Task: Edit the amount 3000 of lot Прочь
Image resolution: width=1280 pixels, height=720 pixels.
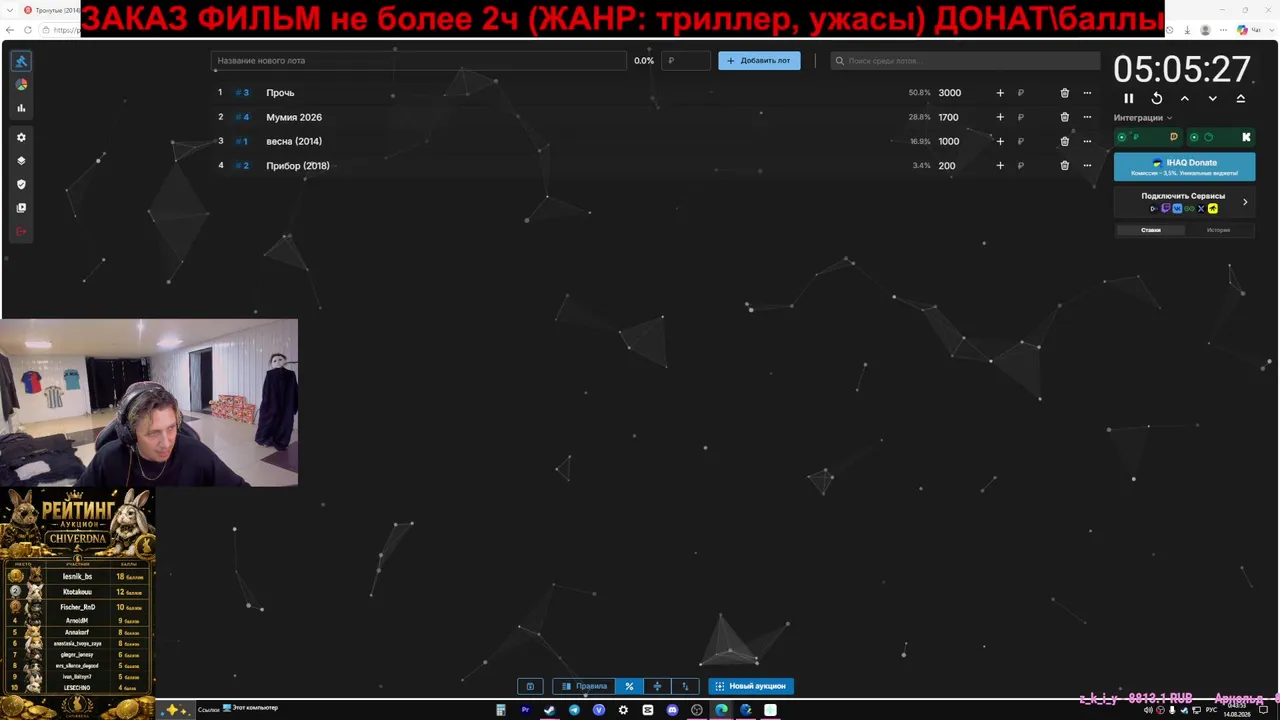Action: (950, 93)
